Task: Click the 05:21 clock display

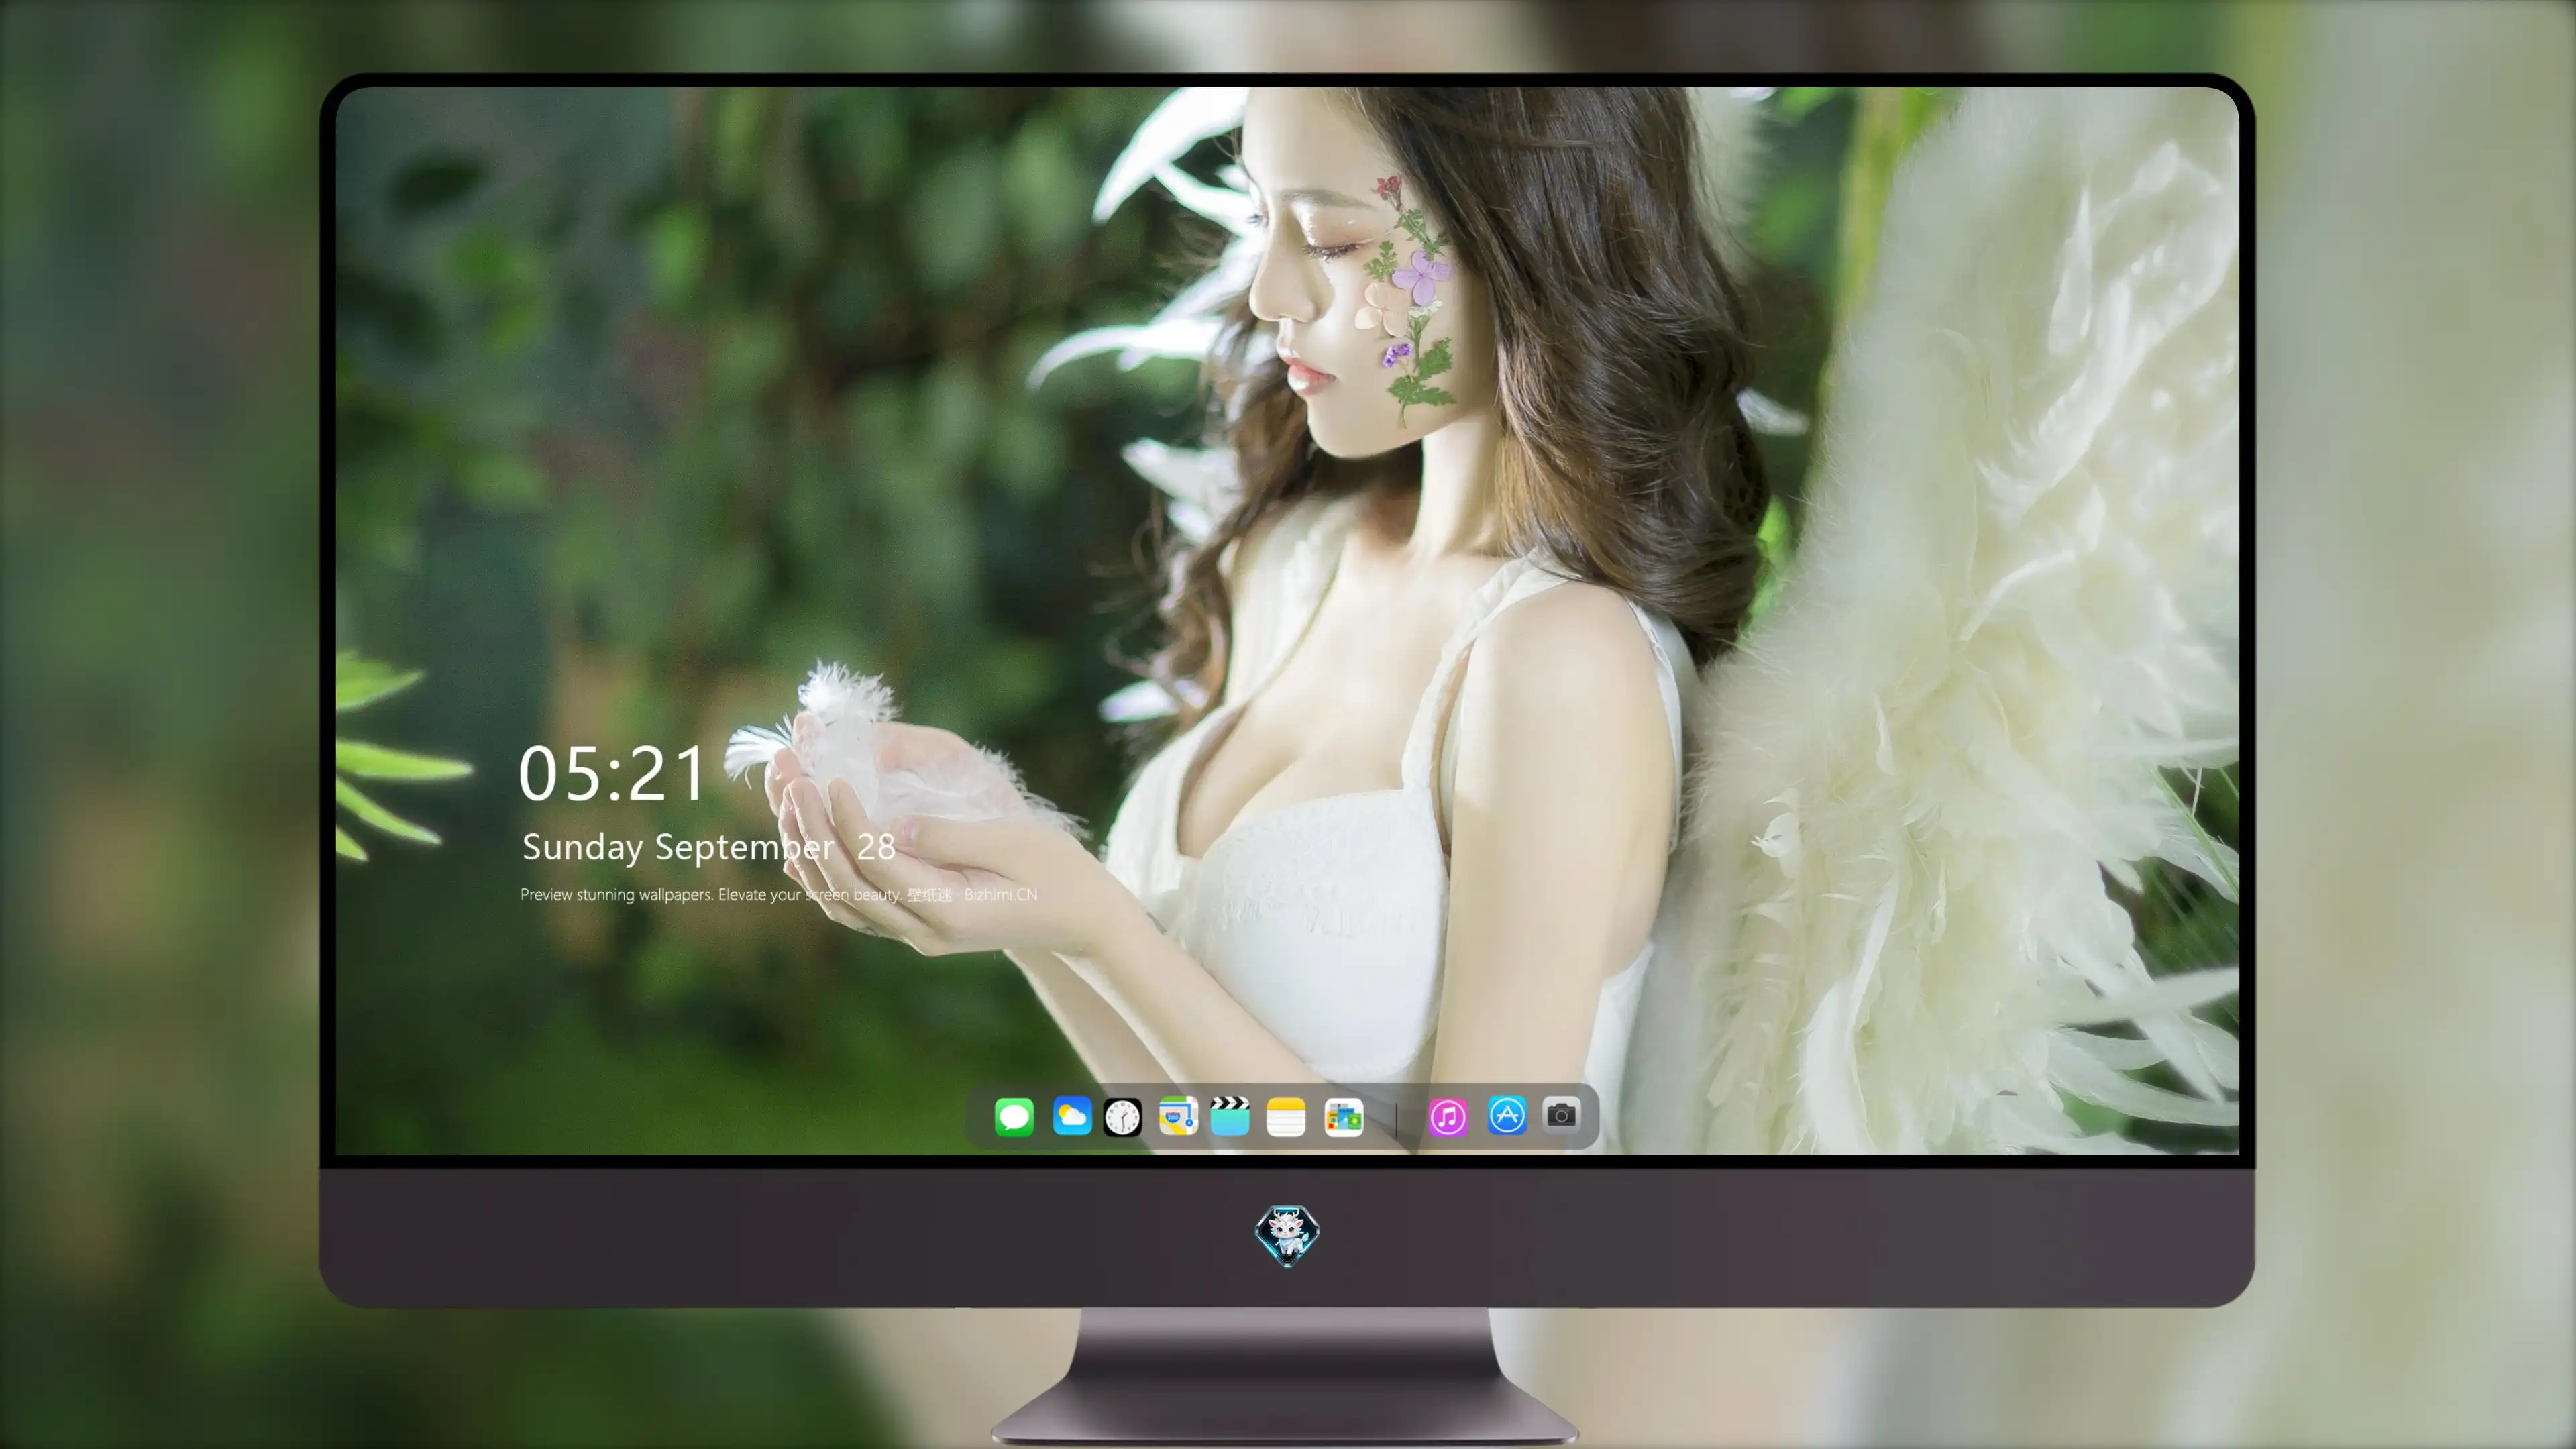Action: click(612, 774)
